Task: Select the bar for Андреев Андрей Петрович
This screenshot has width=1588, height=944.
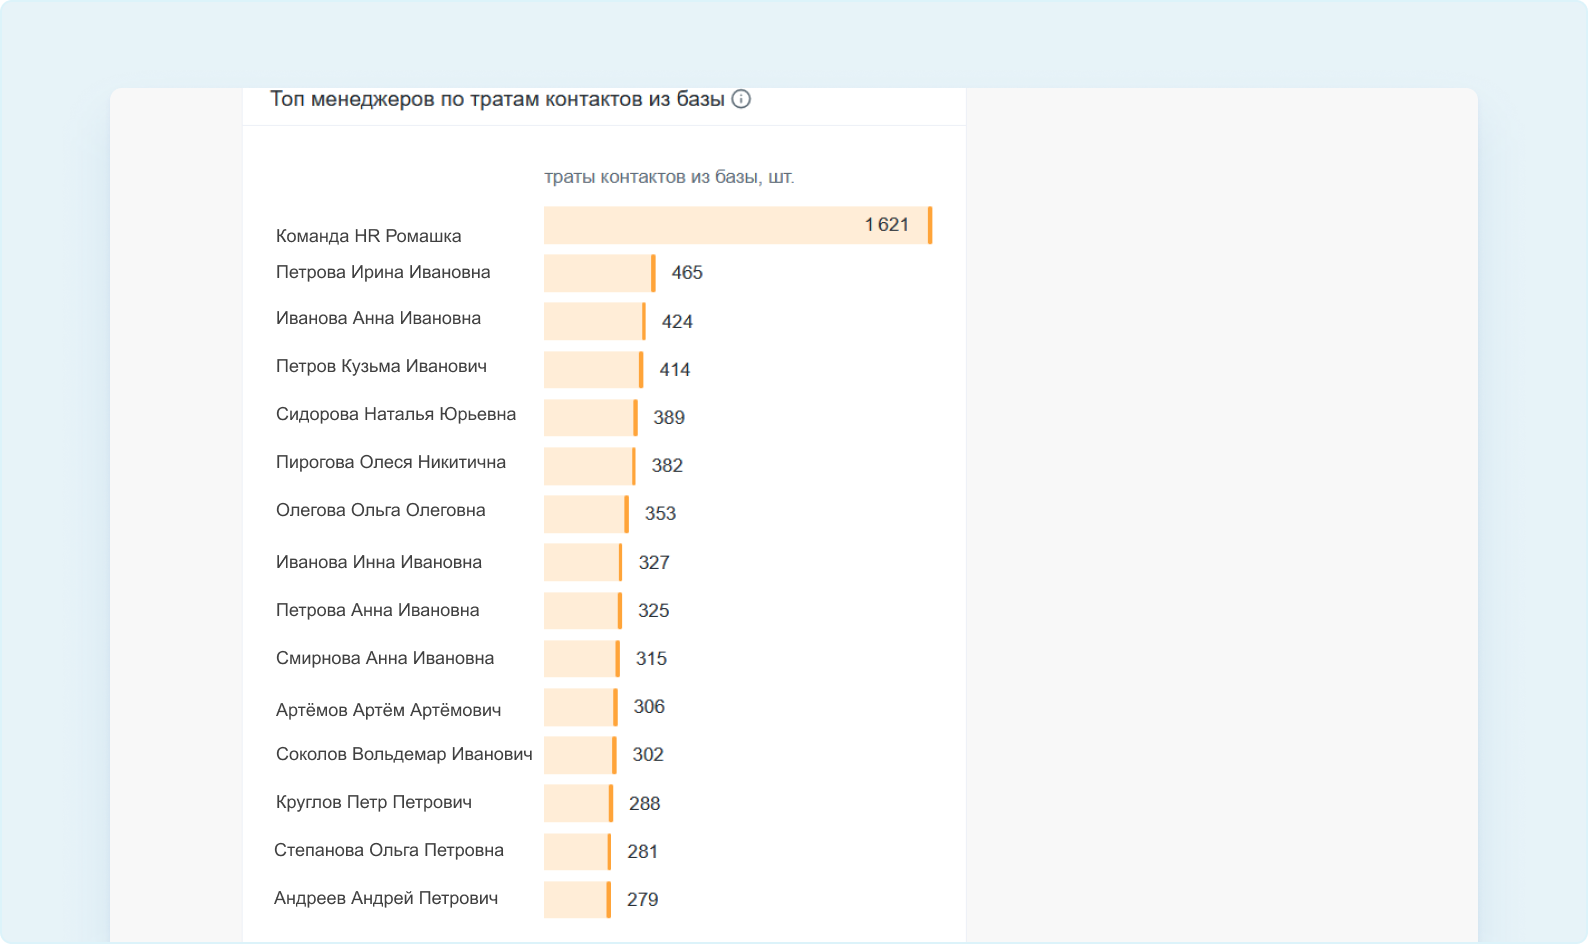Action: pos(577,899)
